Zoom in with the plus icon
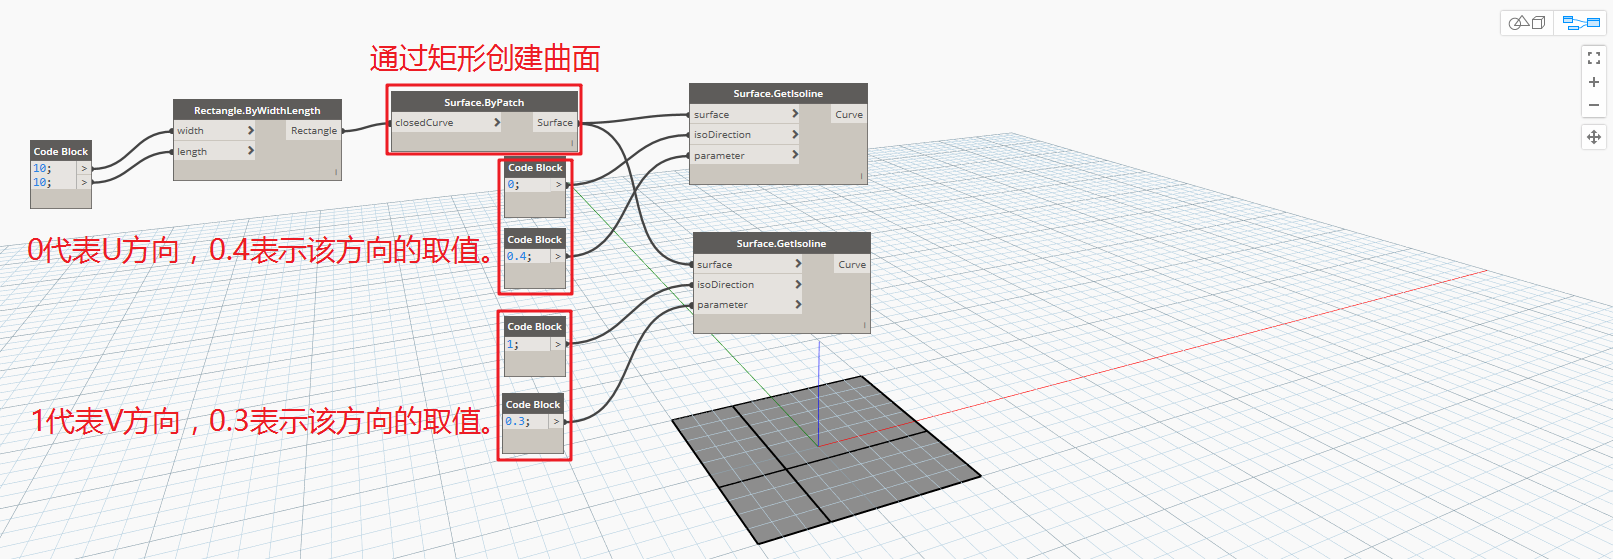The width and height of the screenshot is (1613, 559). tap(1594, 82)
